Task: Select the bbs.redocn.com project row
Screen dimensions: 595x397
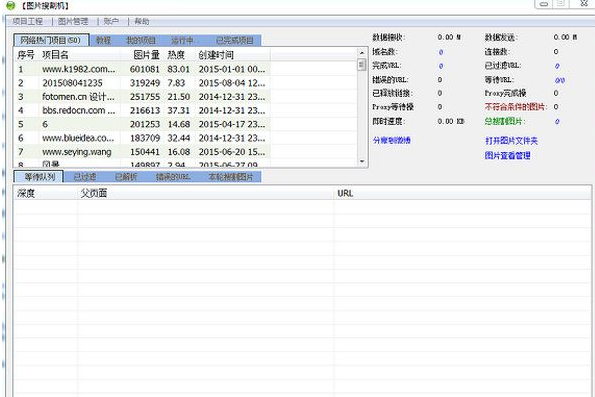Action: tap(142, 110)
